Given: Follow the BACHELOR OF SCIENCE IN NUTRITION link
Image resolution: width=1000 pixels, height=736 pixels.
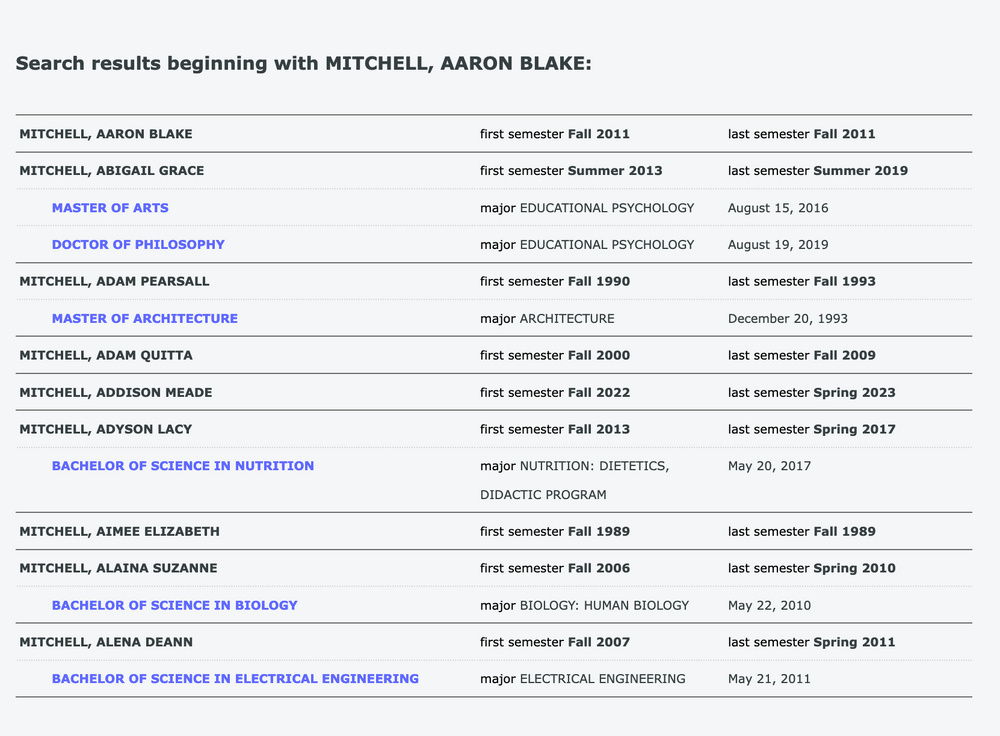Looking at the screenshot, I should 183,466.
